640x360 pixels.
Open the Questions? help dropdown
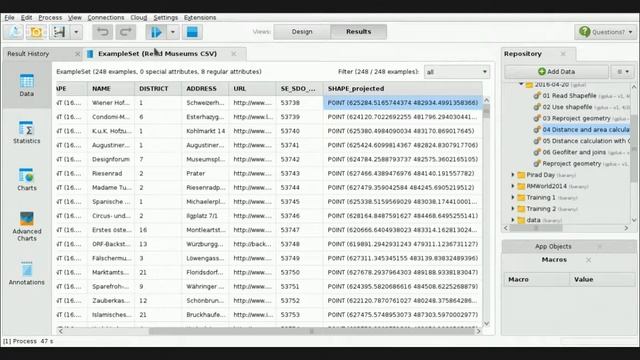[606, 32]
